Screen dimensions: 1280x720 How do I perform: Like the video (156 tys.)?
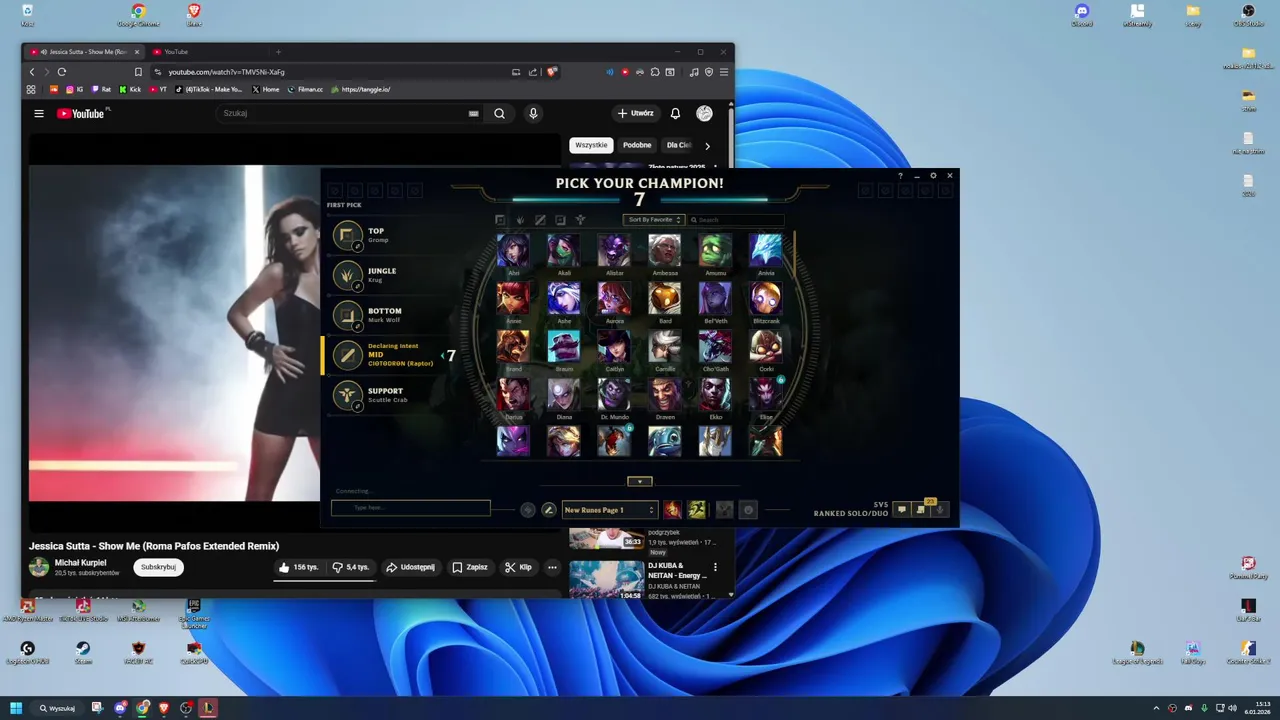(299, 567)
